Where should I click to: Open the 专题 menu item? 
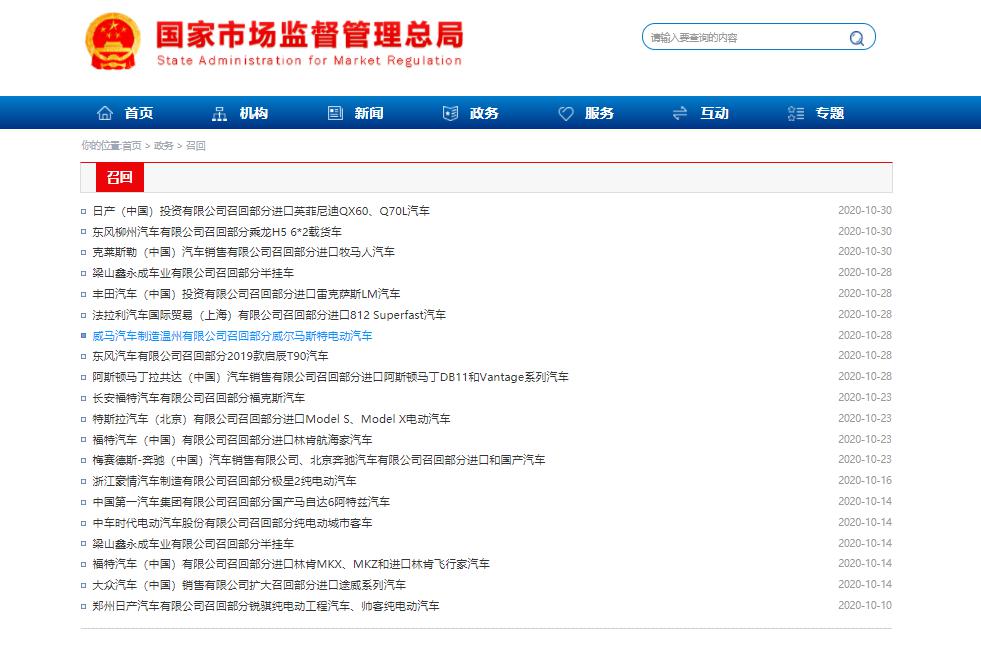coord(830,113)
